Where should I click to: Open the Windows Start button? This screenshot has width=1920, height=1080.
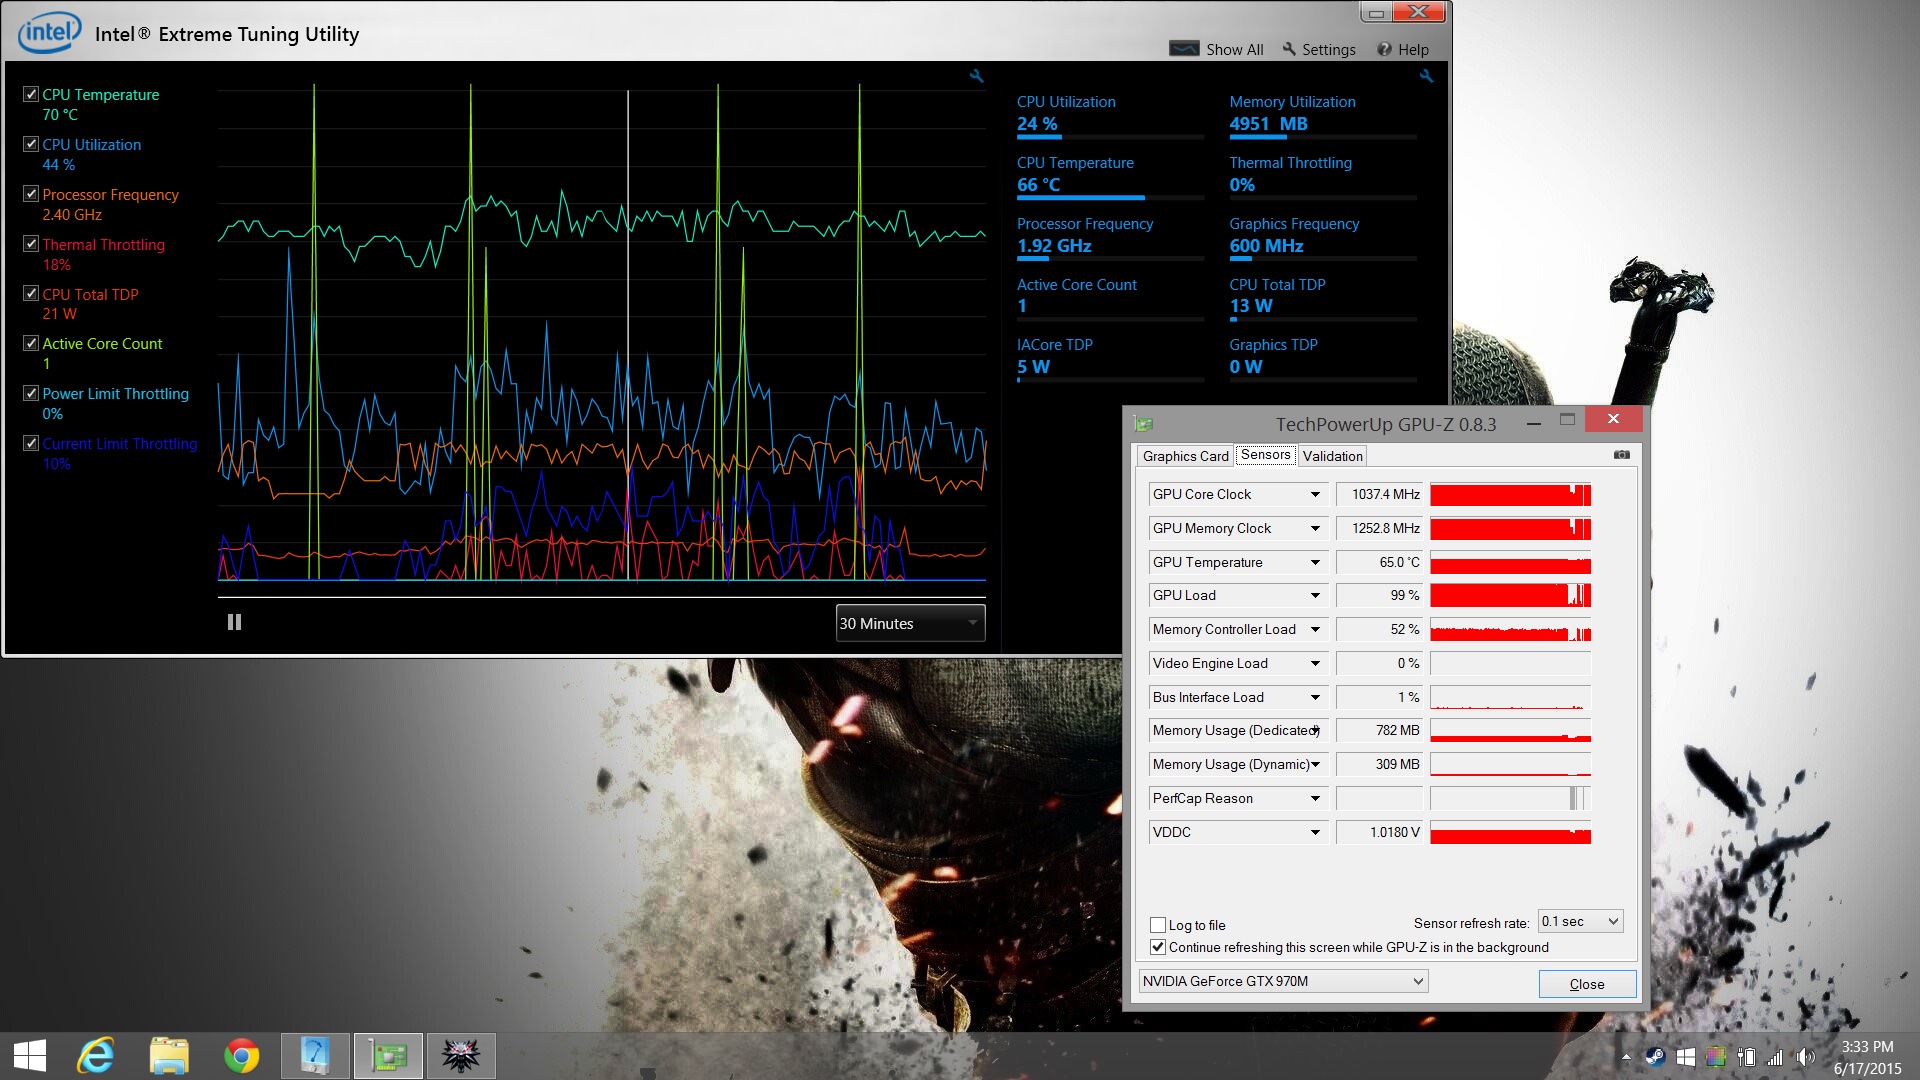(x=30, y=1056)
